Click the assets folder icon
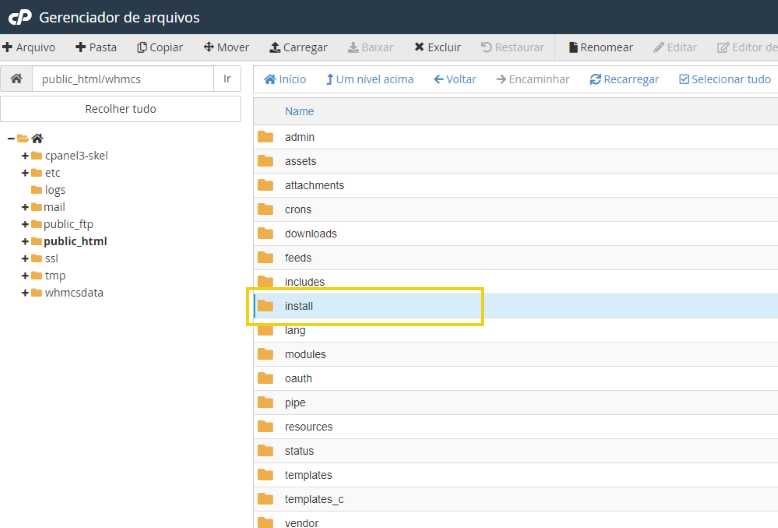The width and height of the screenshot is (778, 528). tap(265, 161)
